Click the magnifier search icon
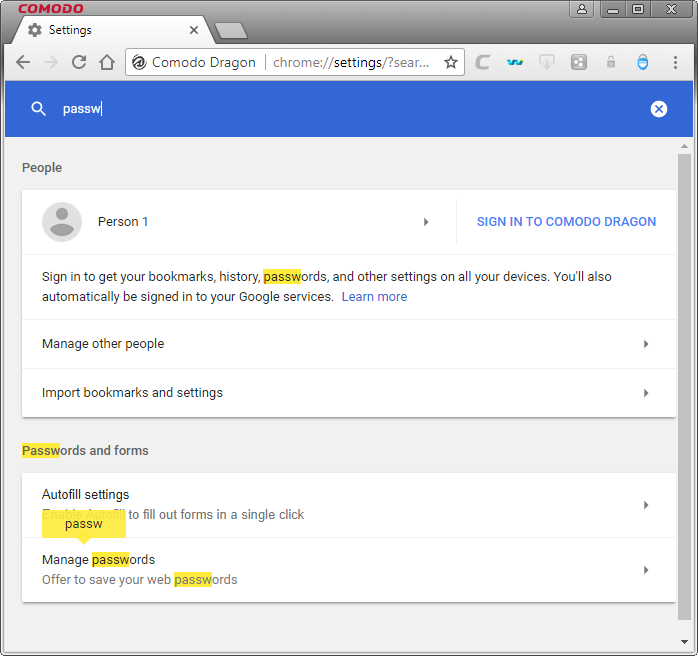Image resolution: width=698 pixels, height=656 pixels. point(38,109)
